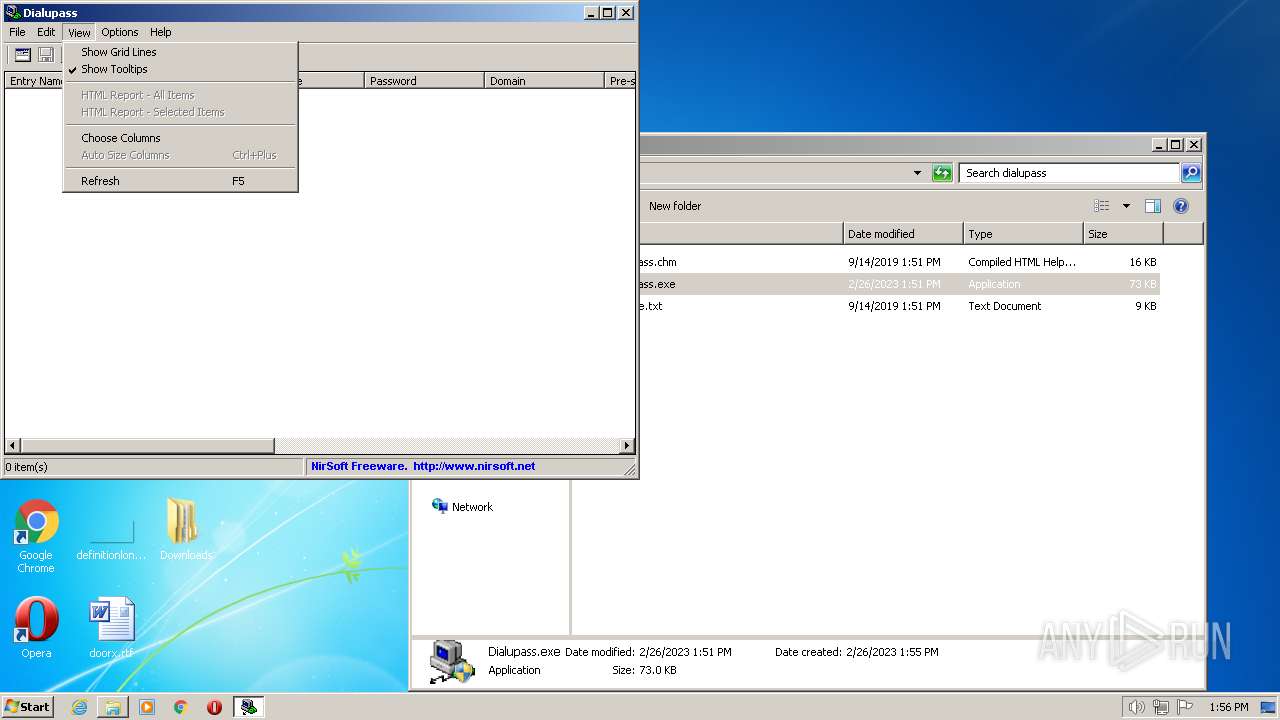Click the green refresh icon in Explorer address bar
Viewport: 1280px width, 720px height.
point(942,173)
